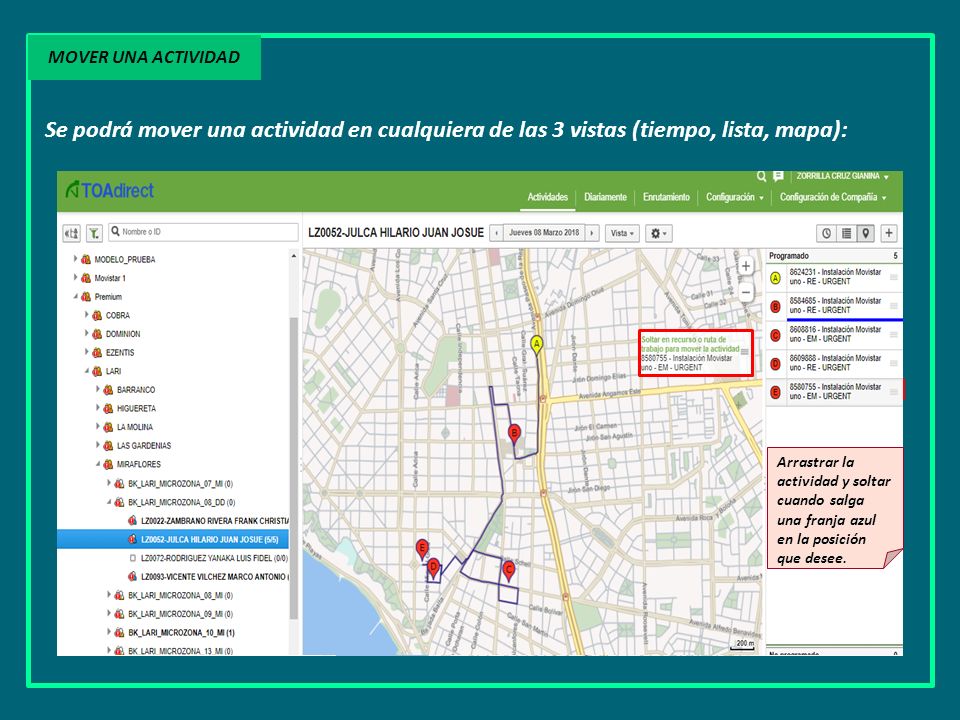Open the ZORRILLA CRUZ GIANINA user menu
Image resolution: width=960 pixels, height=720 pixels.
842,176
